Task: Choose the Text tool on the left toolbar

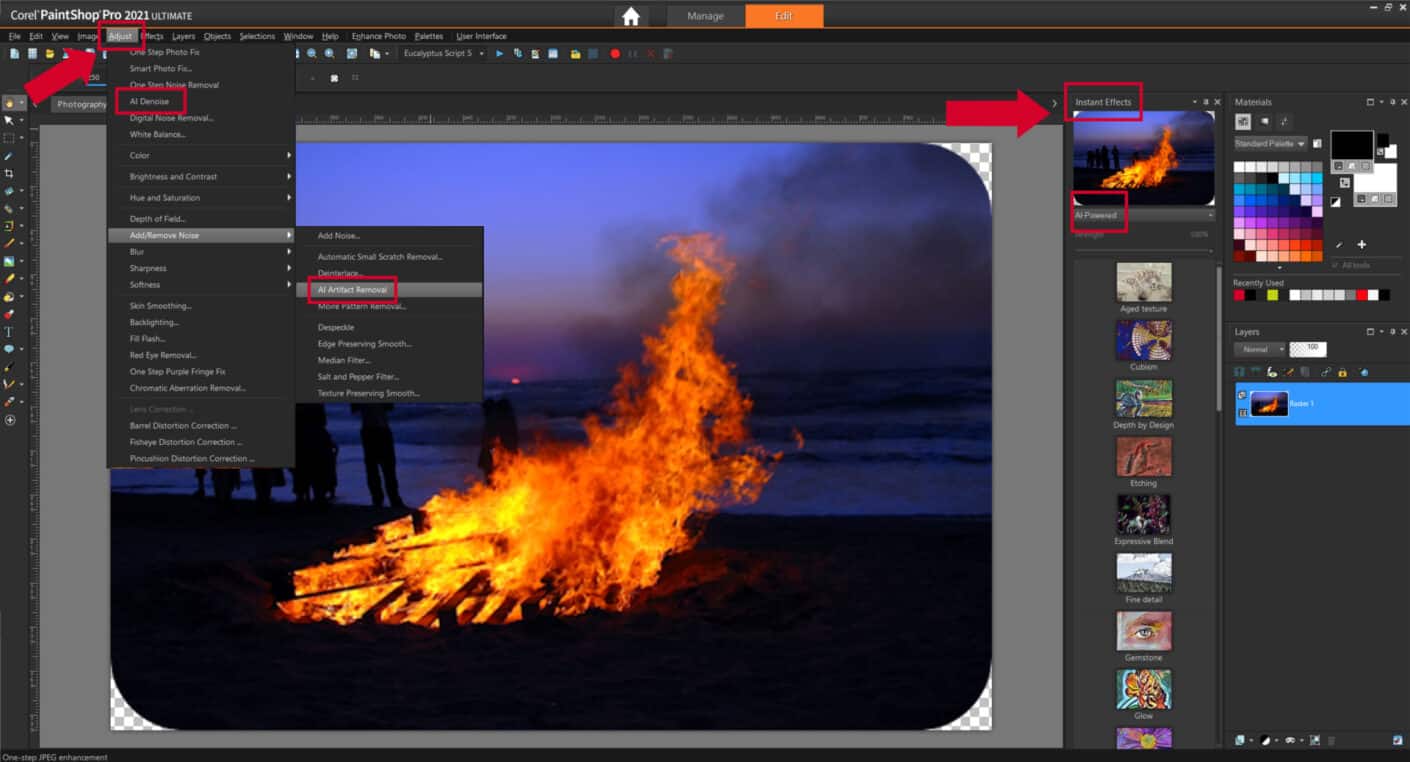Action: [11, 330]
